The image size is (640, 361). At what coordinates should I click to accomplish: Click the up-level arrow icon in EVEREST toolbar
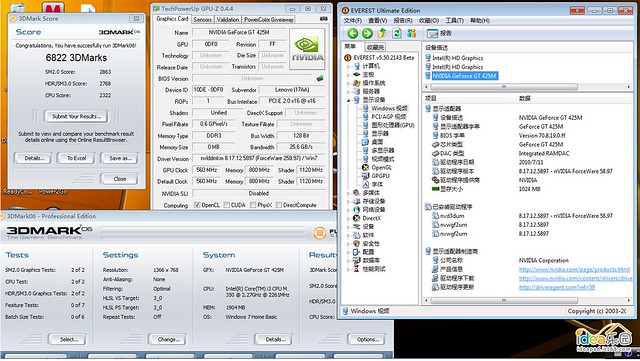382,33
